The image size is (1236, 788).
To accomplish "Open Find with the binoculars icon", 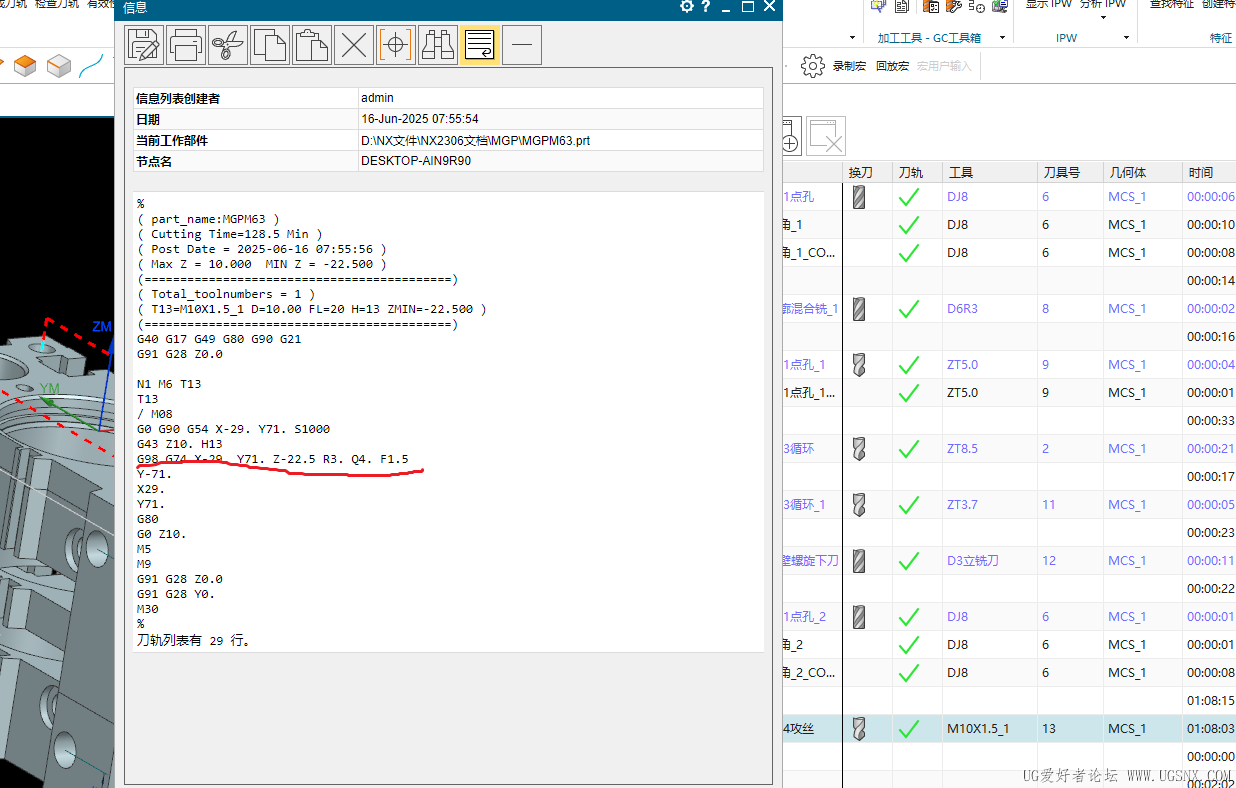I will 438,45.
